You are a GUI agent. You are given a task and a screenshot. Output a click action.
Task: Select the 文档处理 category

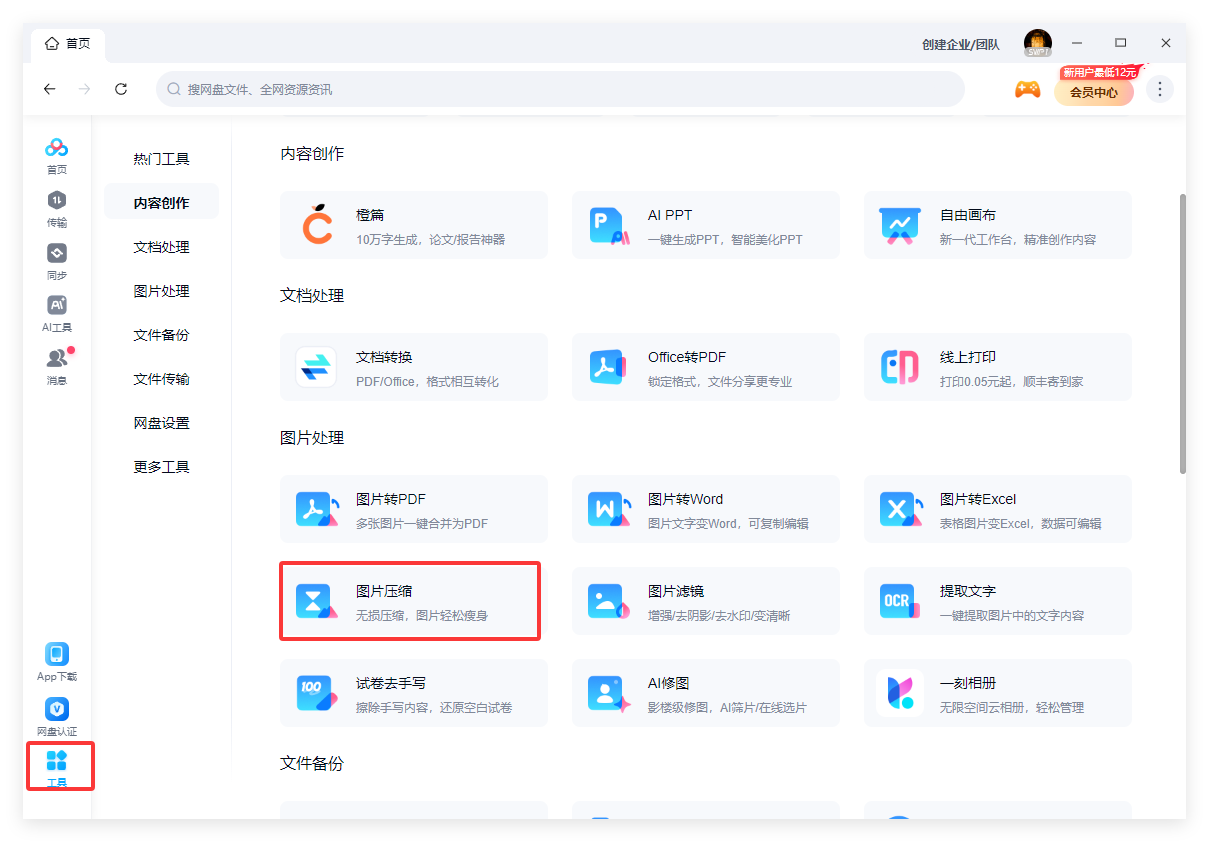(x=161, y=247)
